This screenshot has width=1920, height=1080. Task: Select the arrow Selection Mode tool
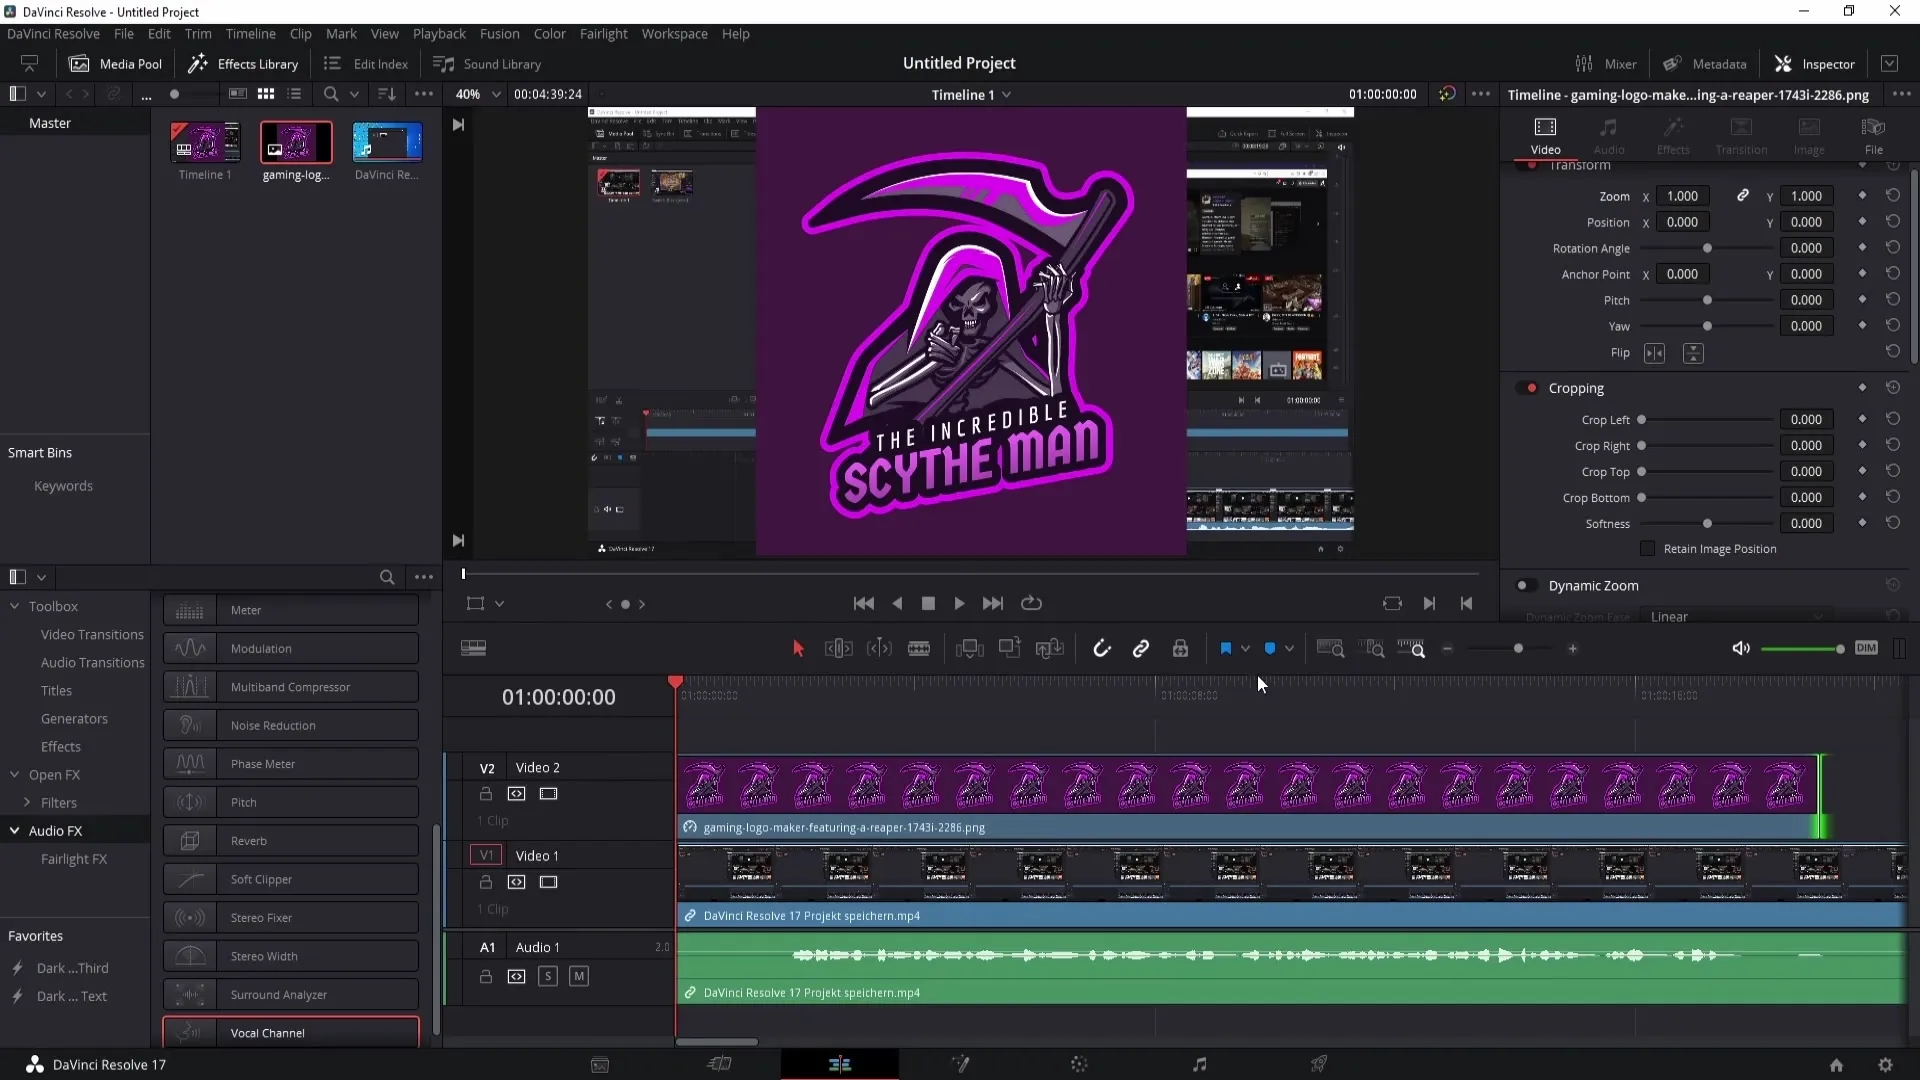click(798, 649)
